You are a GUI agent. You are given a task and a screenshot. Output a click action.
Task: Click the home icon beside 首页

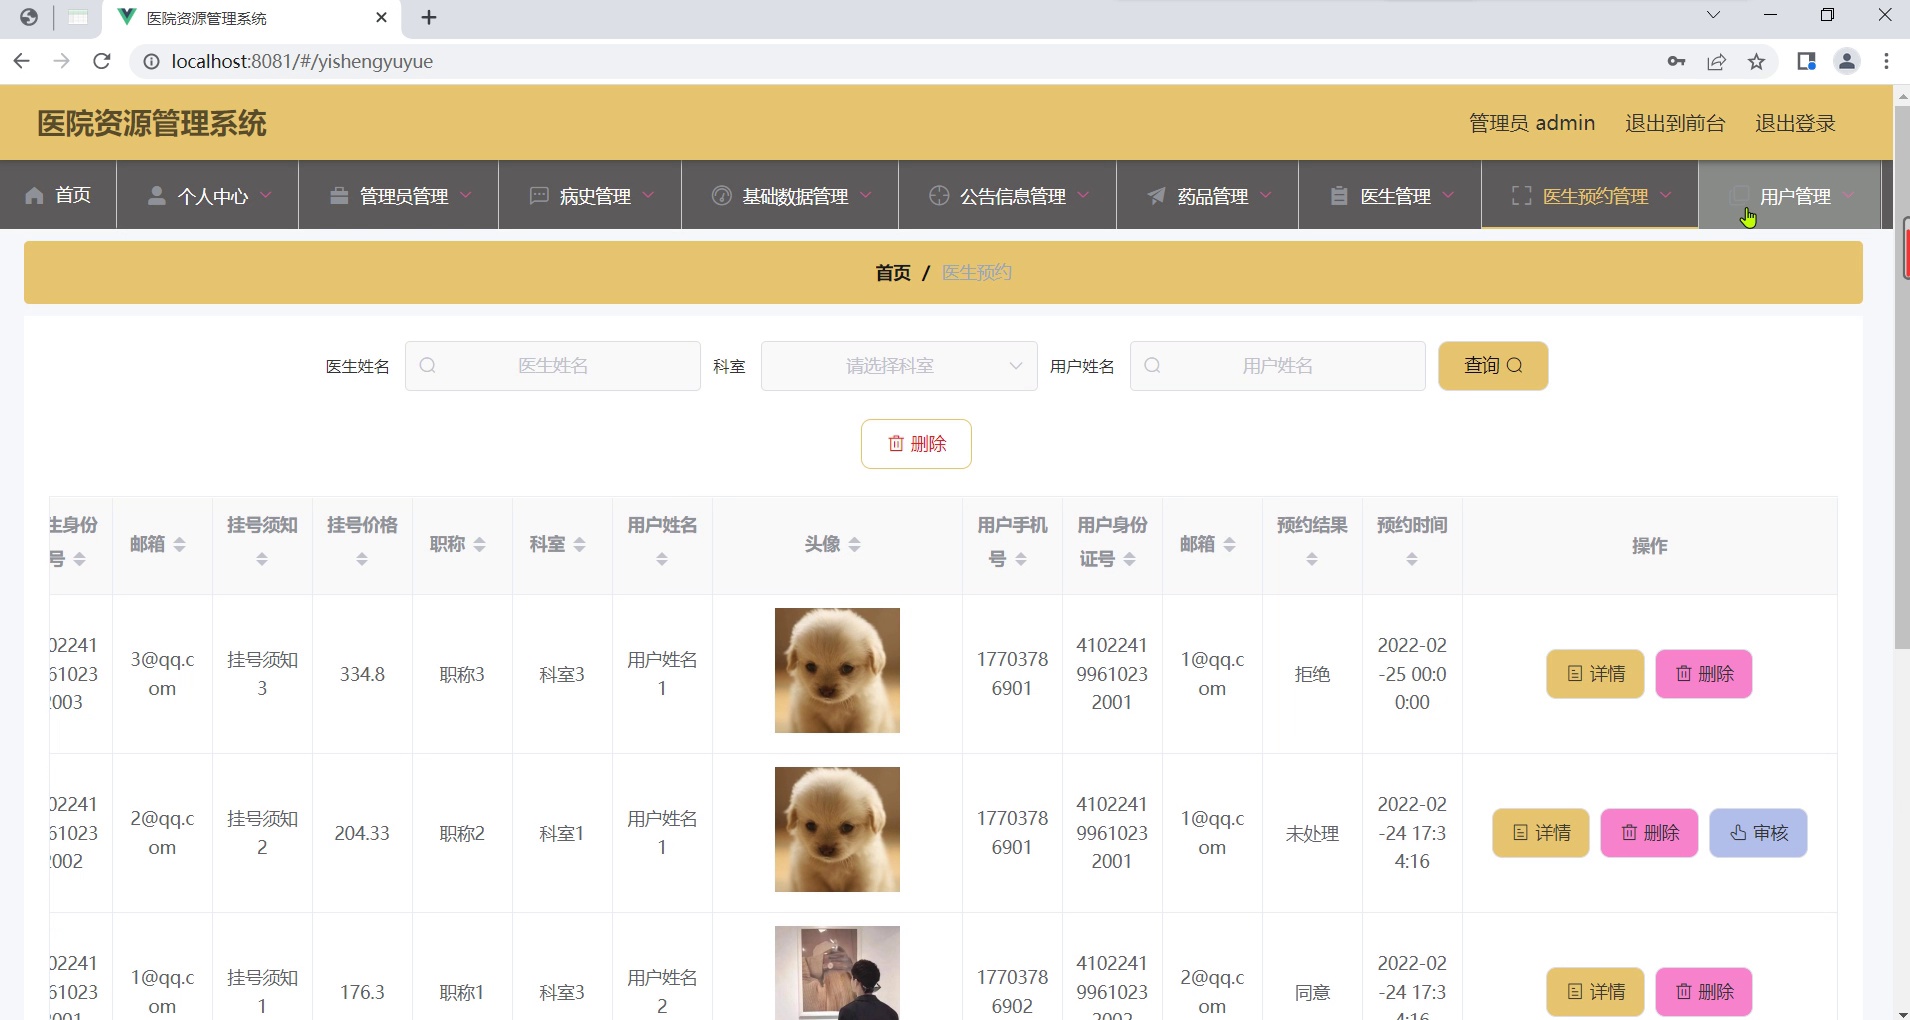click(x=34, y=195)
